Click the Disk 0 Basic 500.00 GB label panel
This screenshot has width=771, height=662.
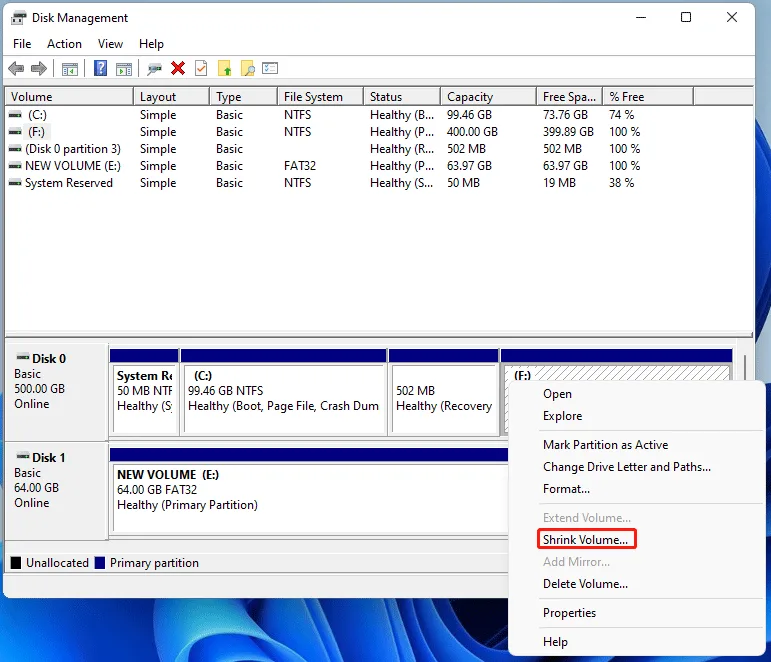57,391
